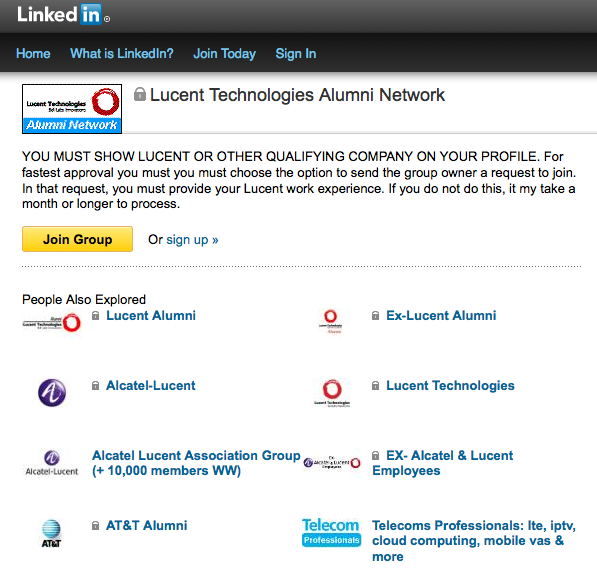Screen dimensions: 597x577
Task: Open What is LinkedIn? page
Action: [121, 53]
